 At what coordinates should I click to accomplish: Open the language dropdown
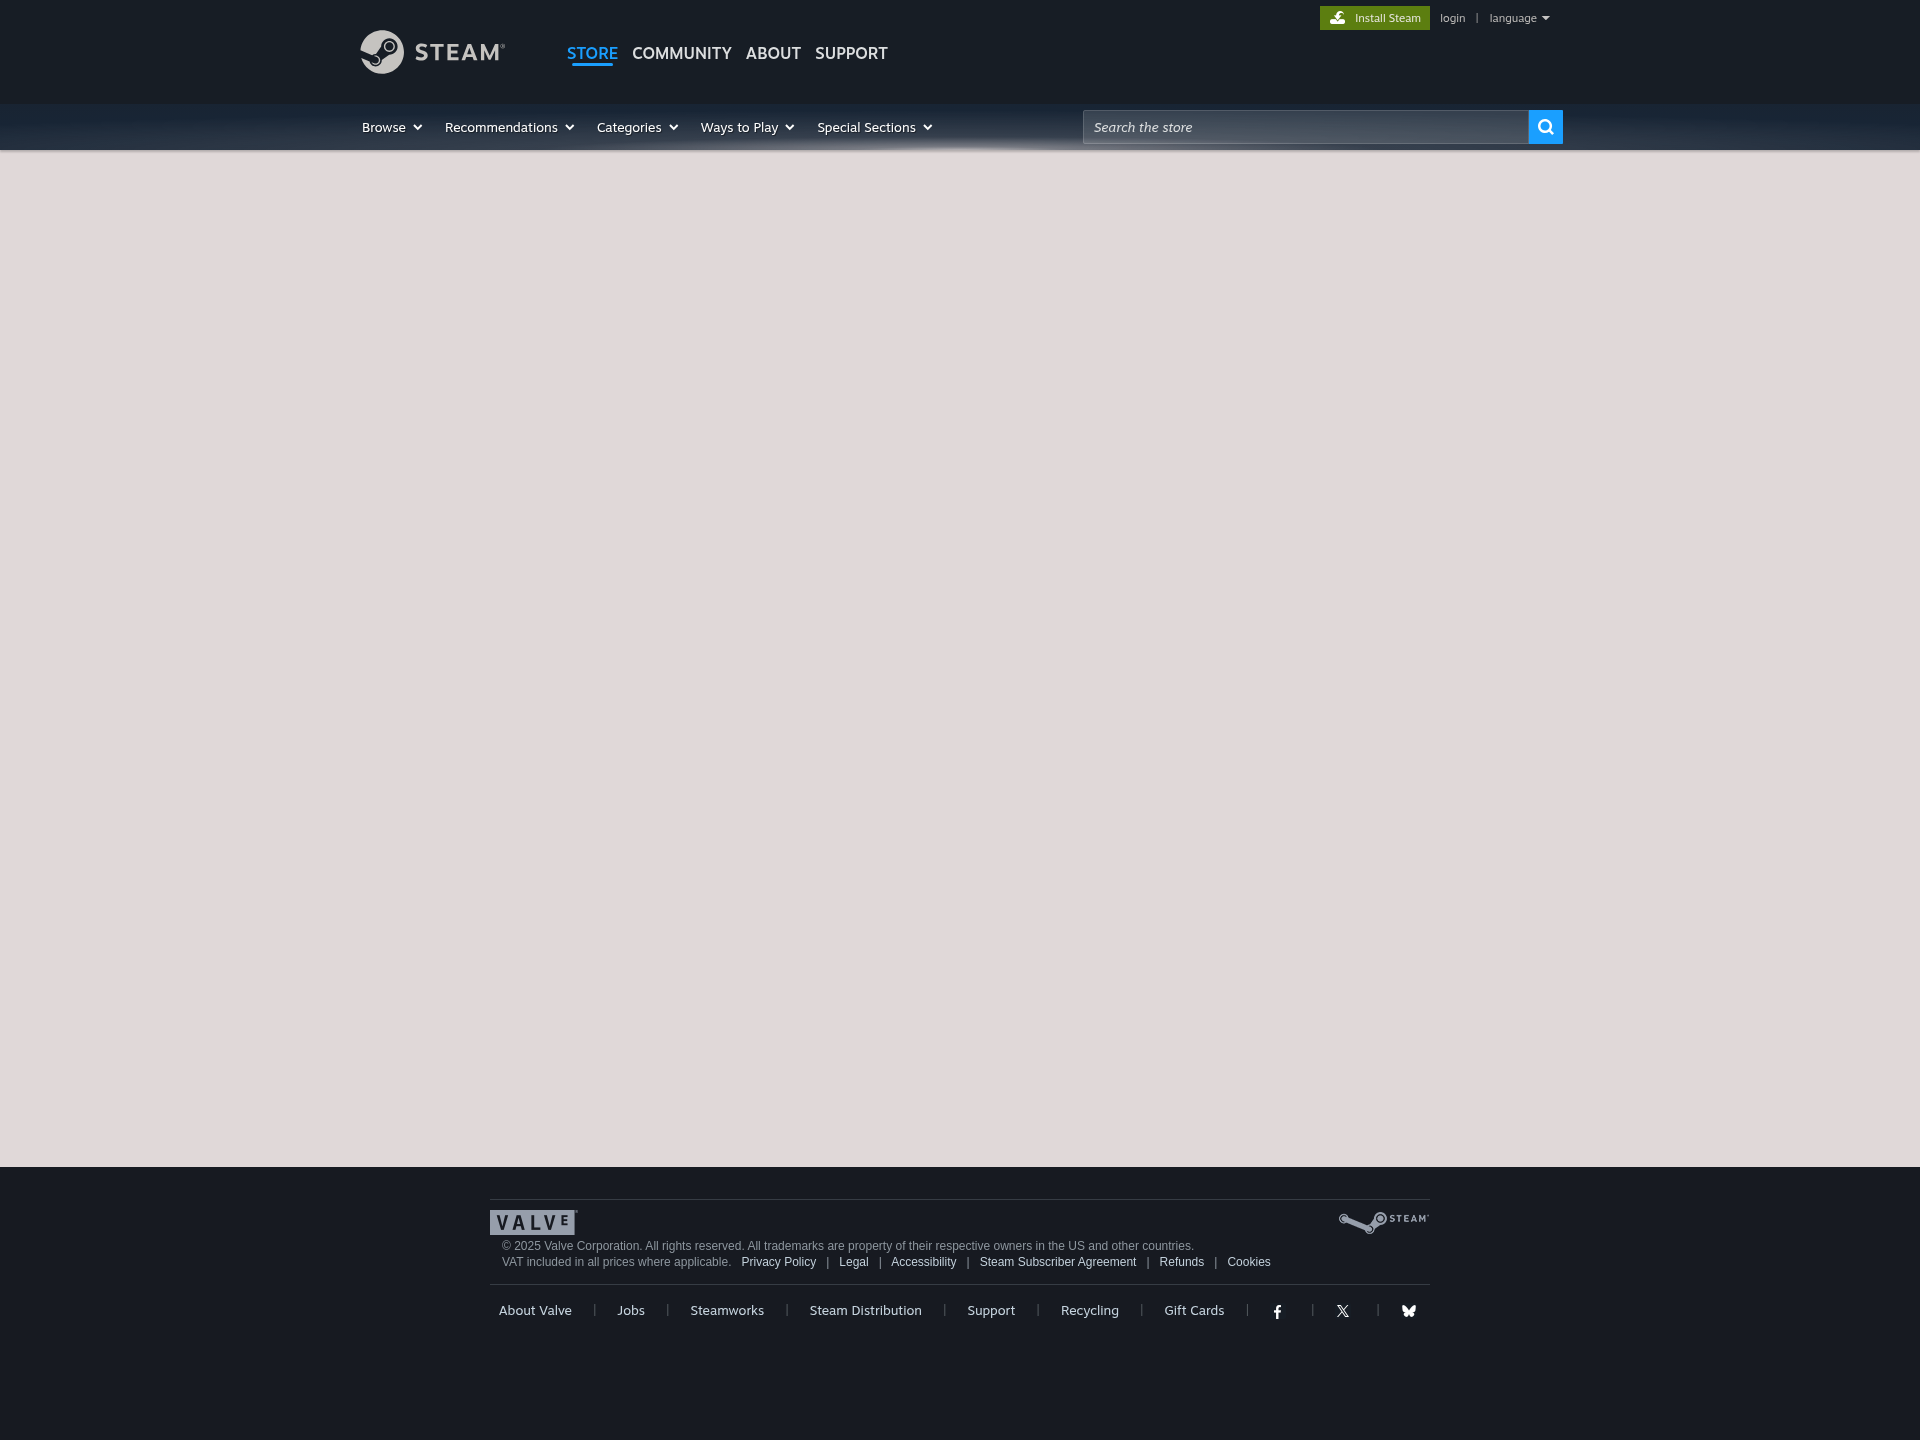[x=1518, y=18]
